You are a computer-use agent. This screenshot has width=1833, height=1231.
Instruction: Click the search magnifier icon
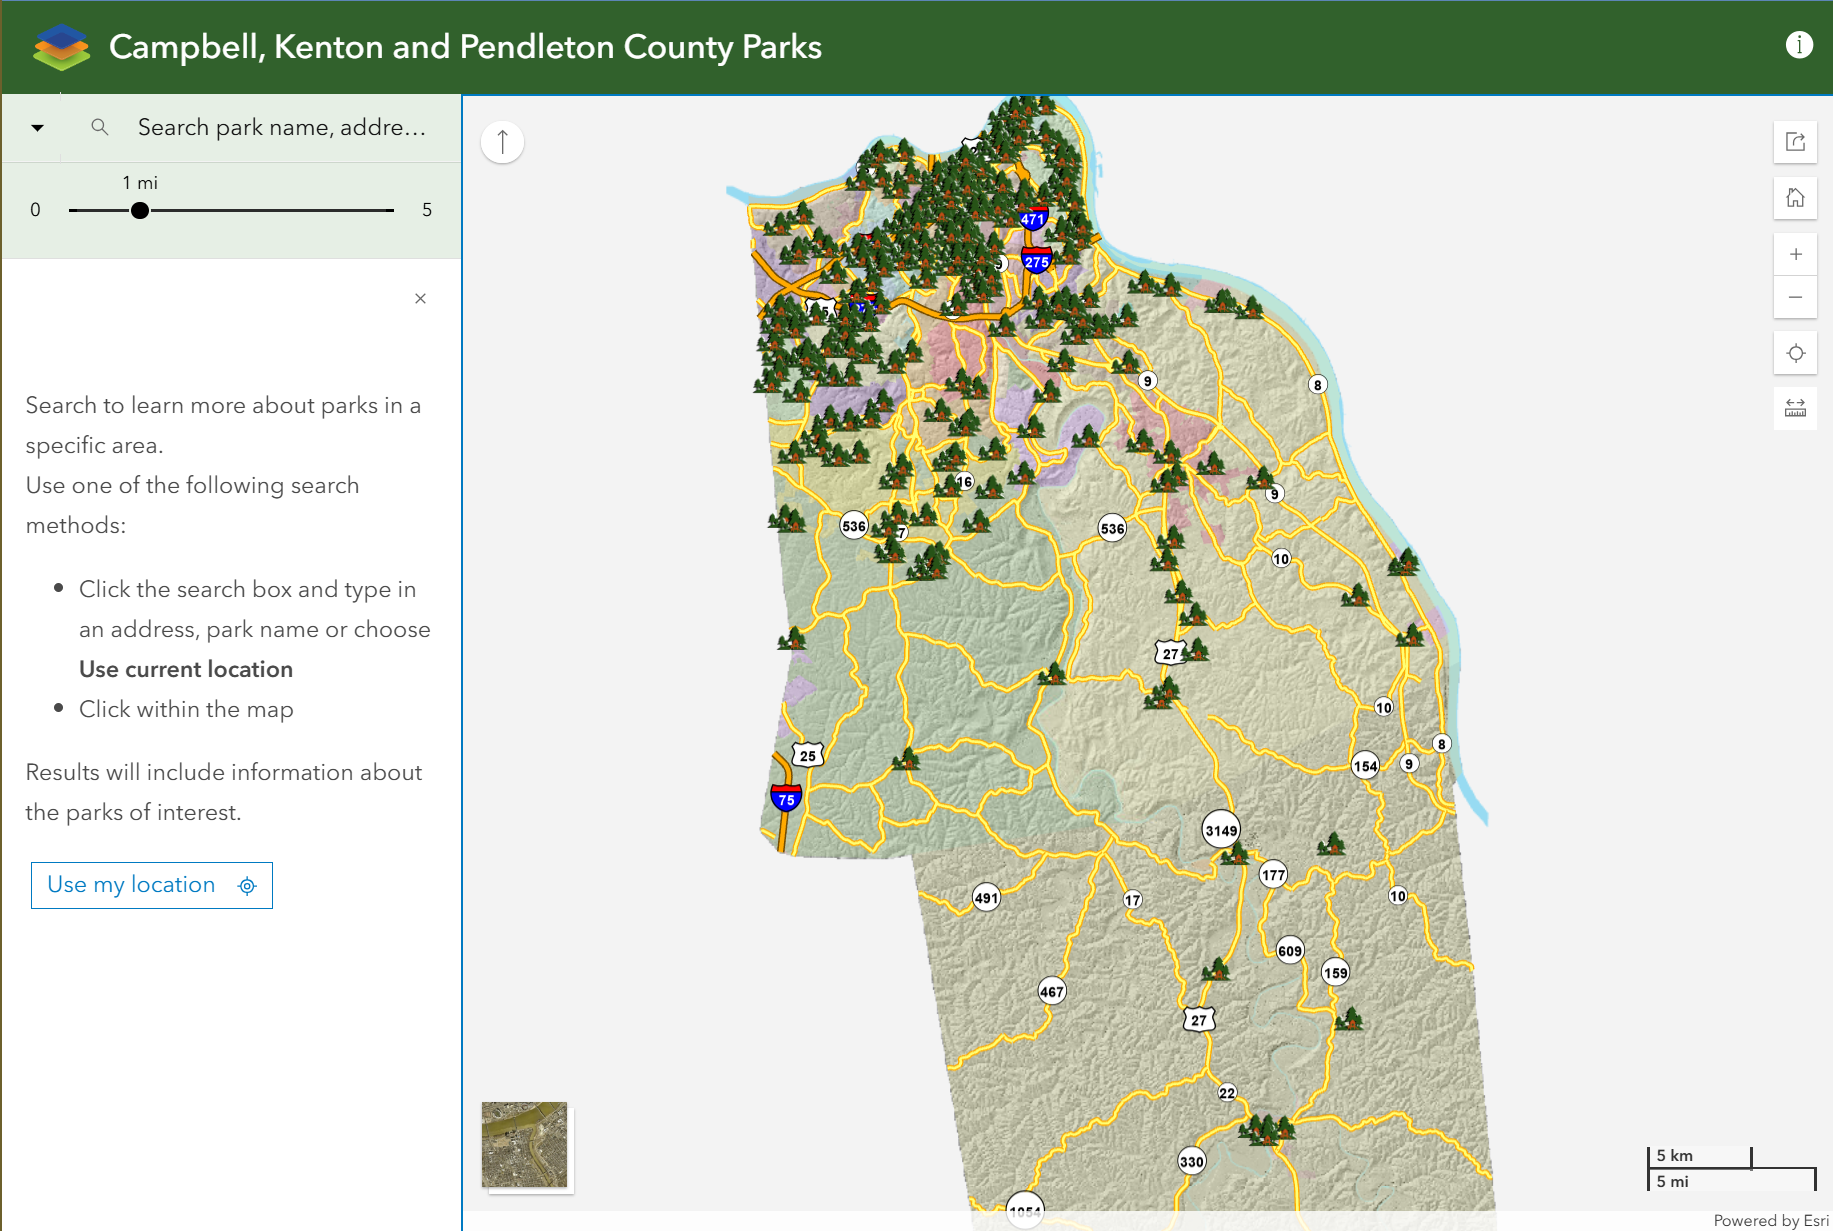[x=99, y=127]
